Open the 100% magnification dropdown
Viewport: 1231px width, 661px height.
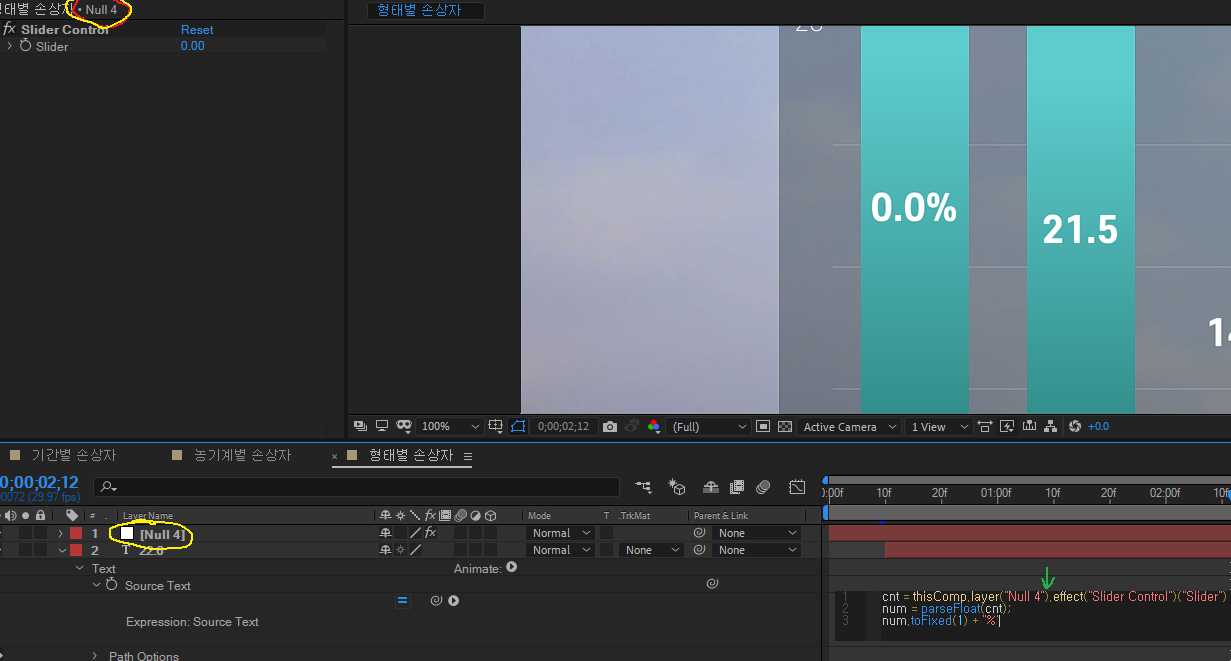(450, 426)
